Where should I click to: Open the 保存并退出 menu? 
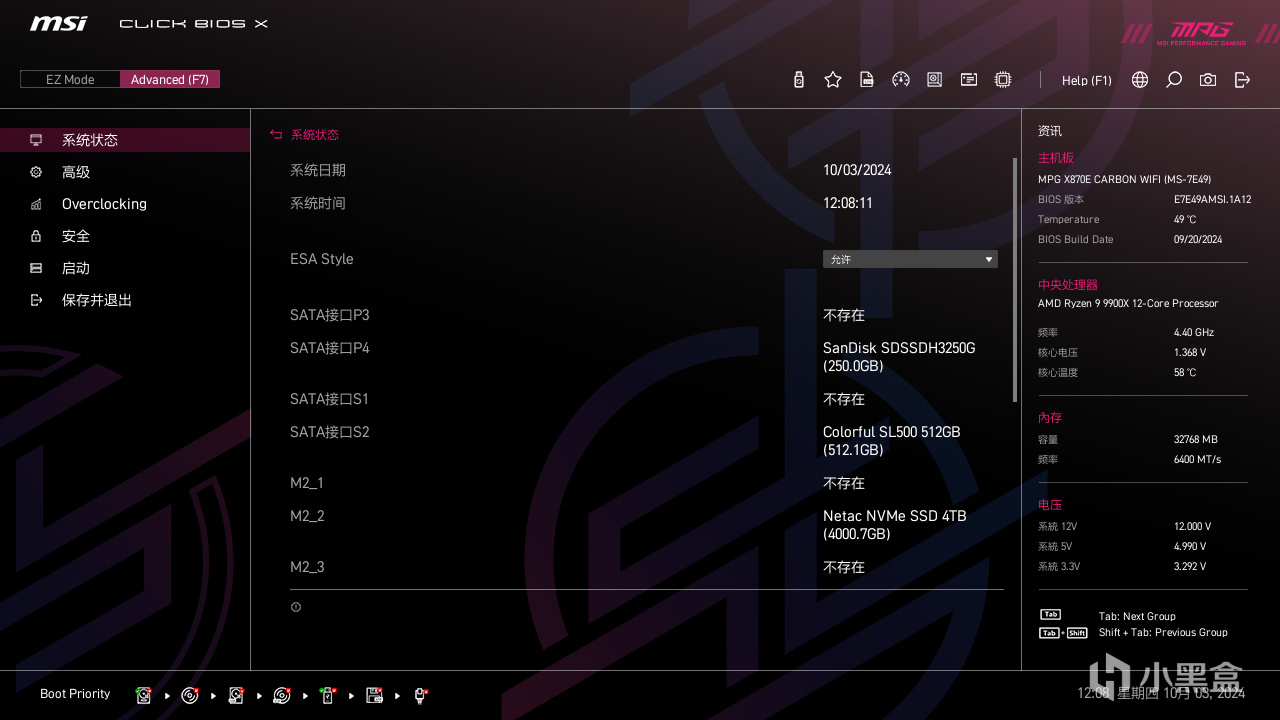click(125, 300)
